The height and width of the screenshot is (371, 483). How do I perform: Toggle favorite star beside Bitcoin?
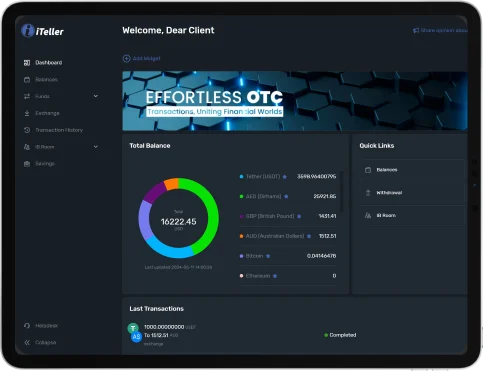(x=268, y=256)
